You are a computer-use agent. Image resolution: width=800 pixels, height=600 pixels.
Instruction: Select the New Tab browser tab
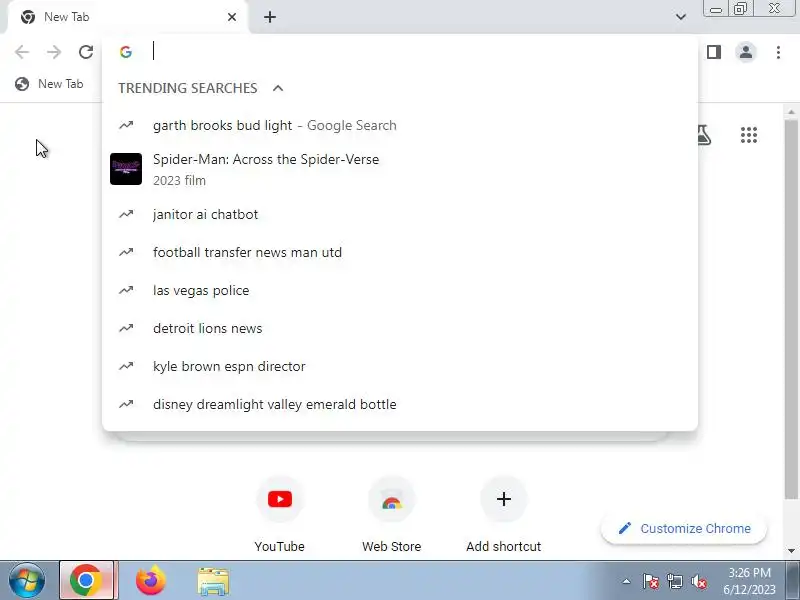click(128, 17)
